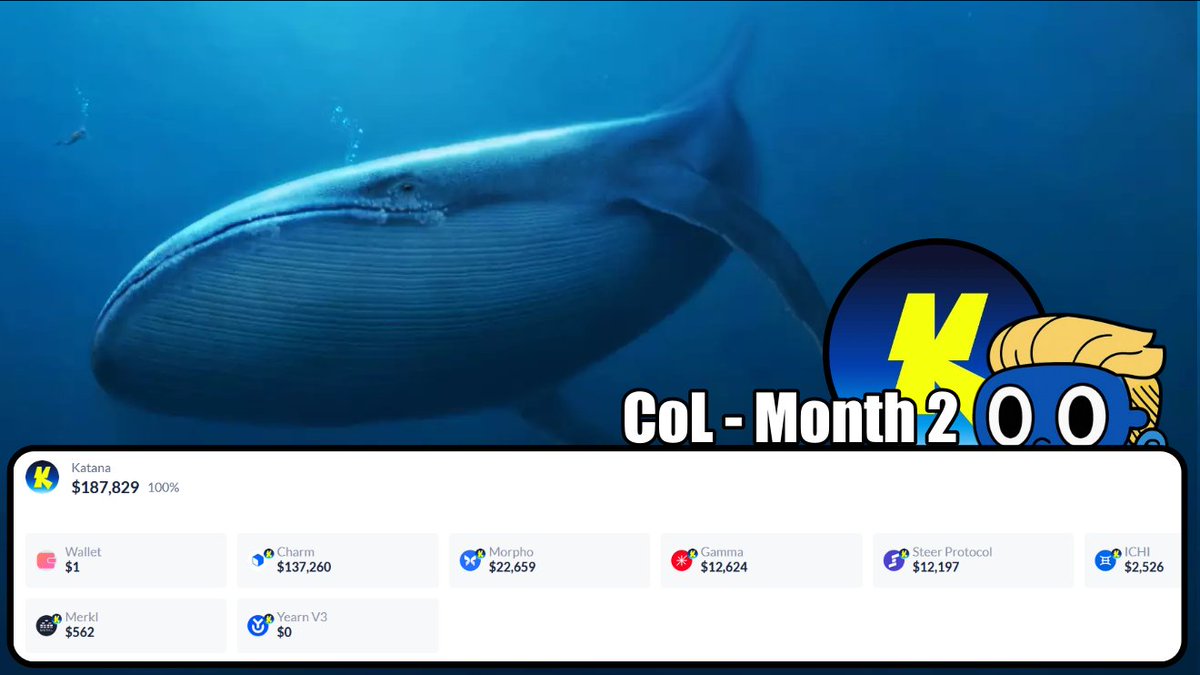
Task: Open the Charm $137,260 card
Action: [338, 560]
